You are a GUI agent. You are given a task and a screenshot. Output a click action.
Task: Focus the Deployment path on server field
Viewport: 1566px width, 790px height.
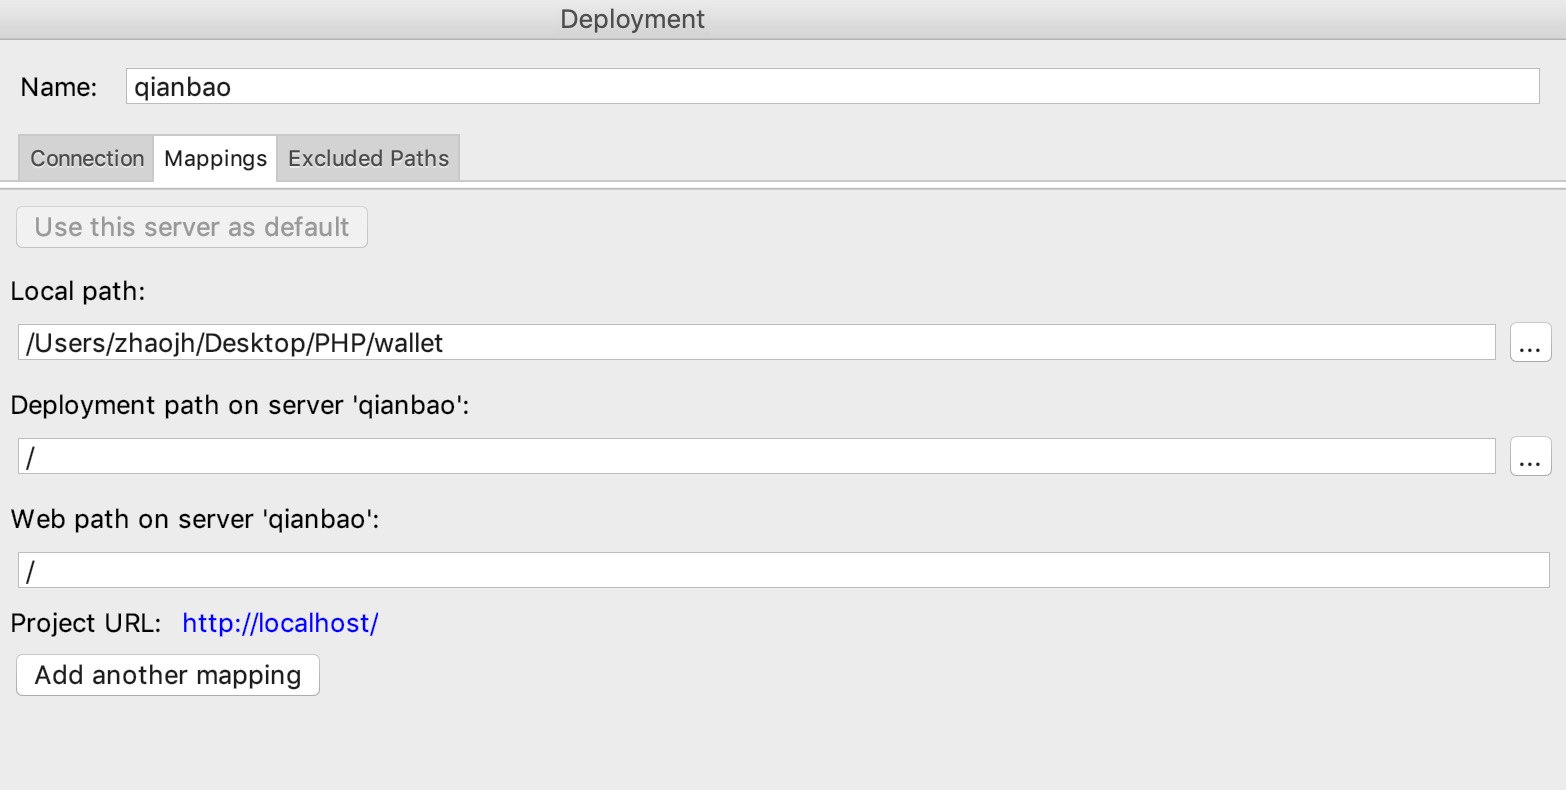757,456
